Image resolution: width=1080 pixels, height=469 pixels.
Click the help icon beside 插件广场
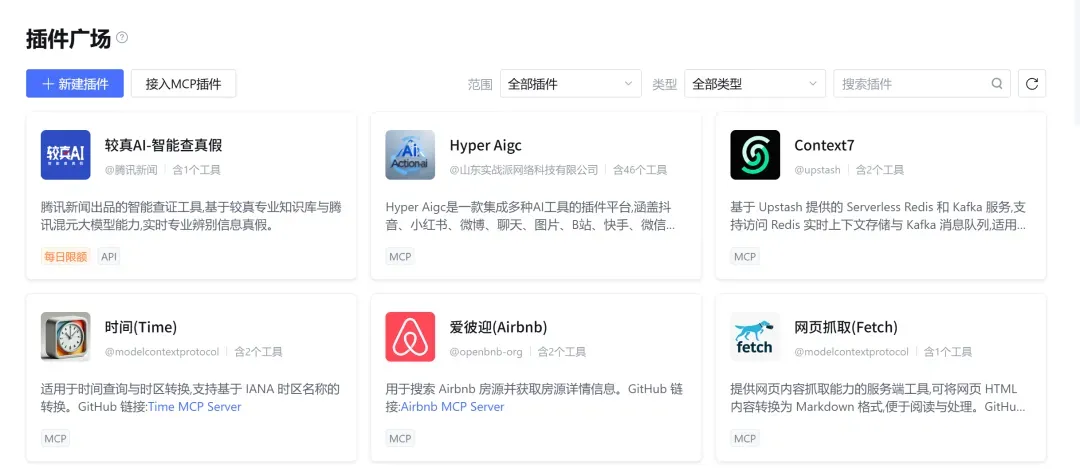(x=122, y=38)
